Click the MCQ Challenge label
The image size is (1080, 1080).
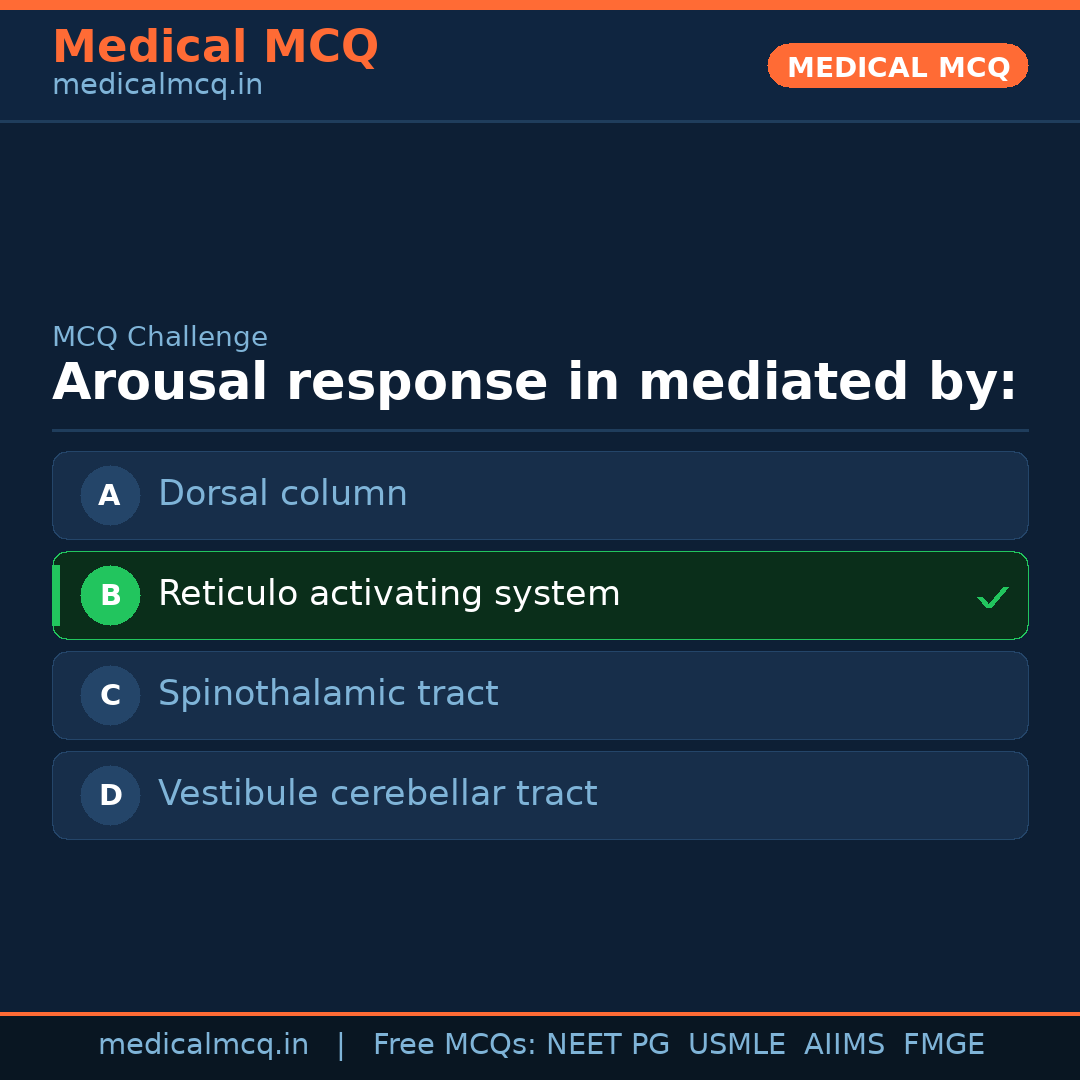[x=160, y=338]
